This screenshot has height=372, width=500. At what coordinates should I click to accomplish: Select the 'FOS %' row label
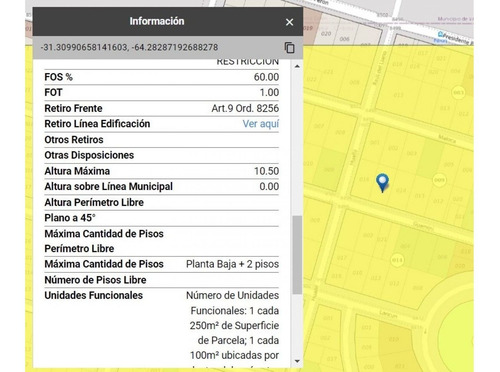tap(58, 77)
